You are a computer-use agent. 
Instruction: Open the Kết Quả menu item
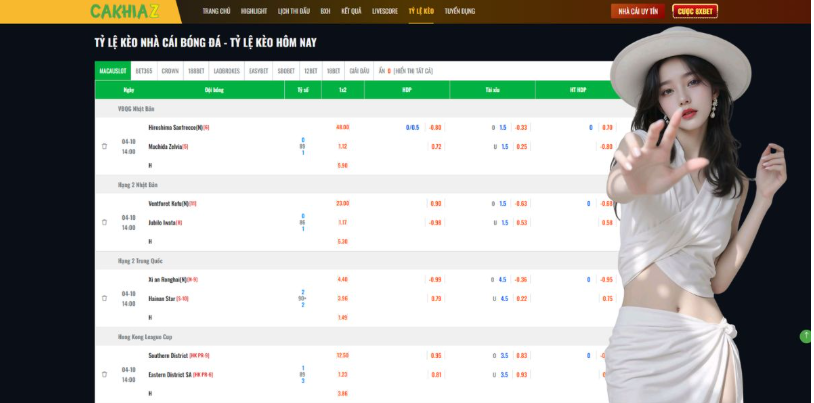coord(351,11)
